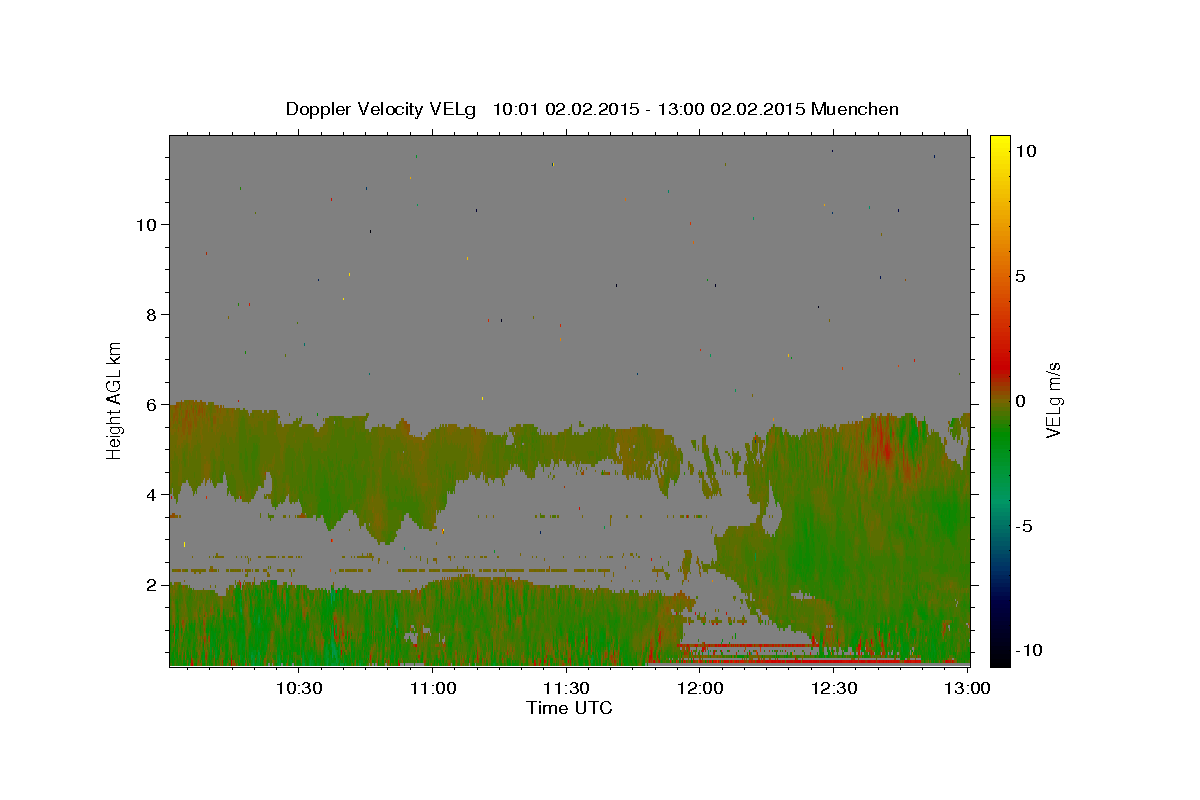Click the colorbar label '0'

pos(1021,401)
